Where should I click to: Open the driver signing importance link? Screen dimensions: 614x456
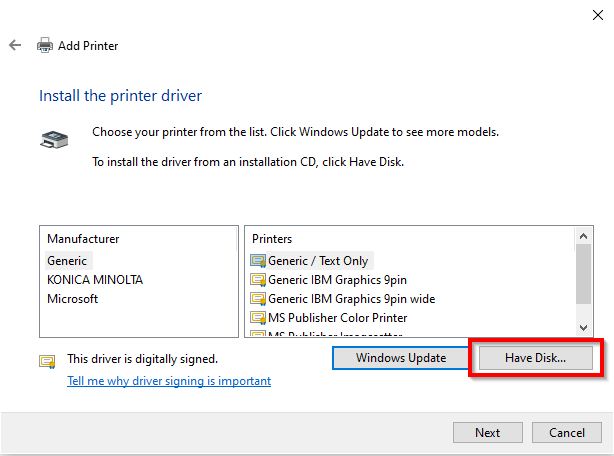pos(169,381)
